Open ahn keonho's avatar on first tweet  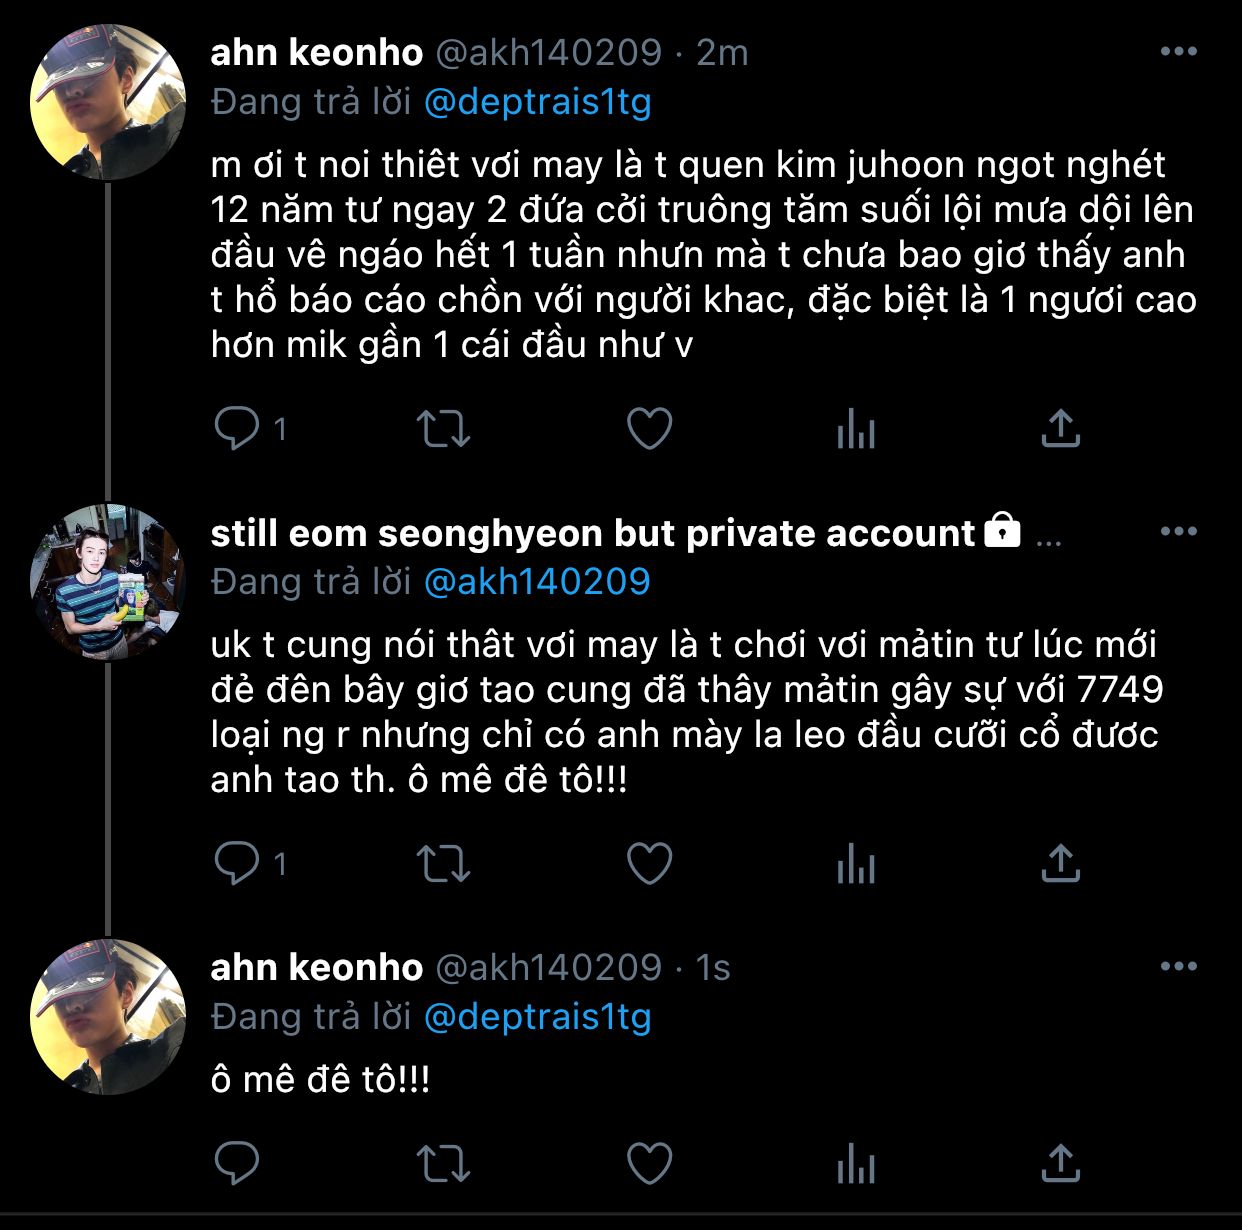[108, 103]
